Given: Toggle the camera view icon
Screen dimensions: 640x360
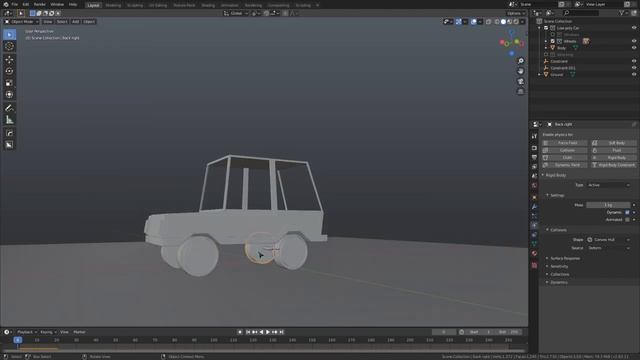Looking at the screenshot, I should point(520,81).
